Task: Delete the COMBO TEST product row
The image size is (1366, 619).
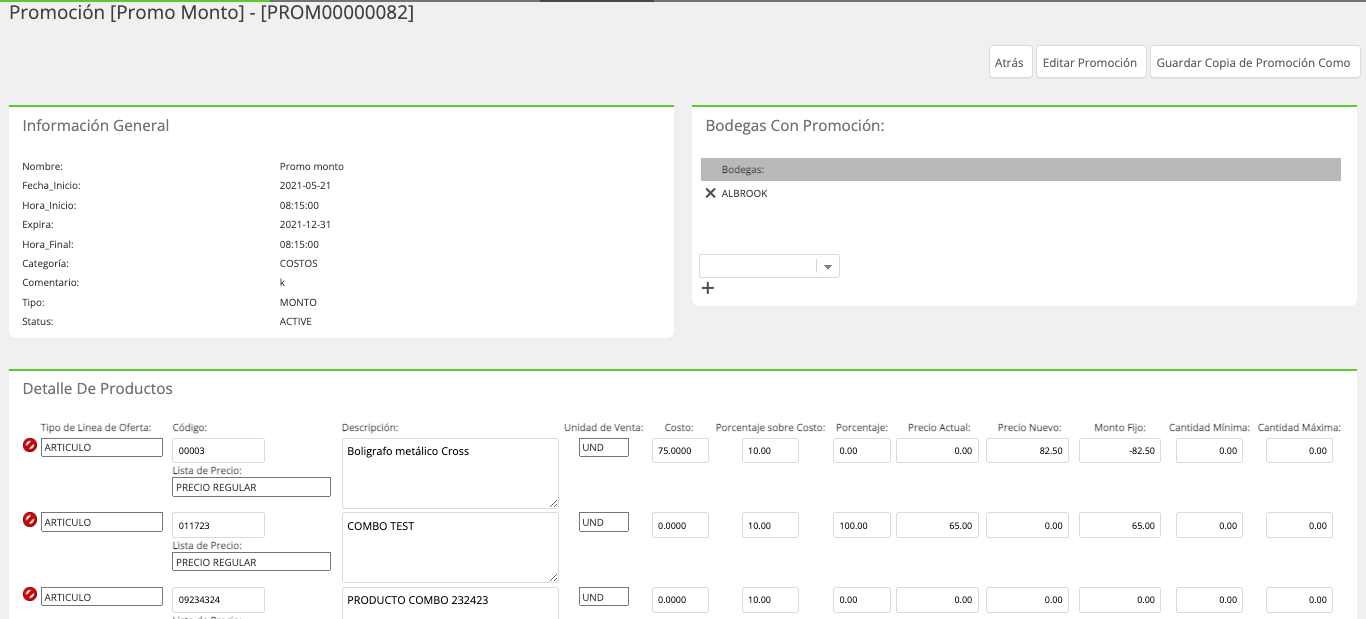Action: pyautogui.click(x=30, y=520)
